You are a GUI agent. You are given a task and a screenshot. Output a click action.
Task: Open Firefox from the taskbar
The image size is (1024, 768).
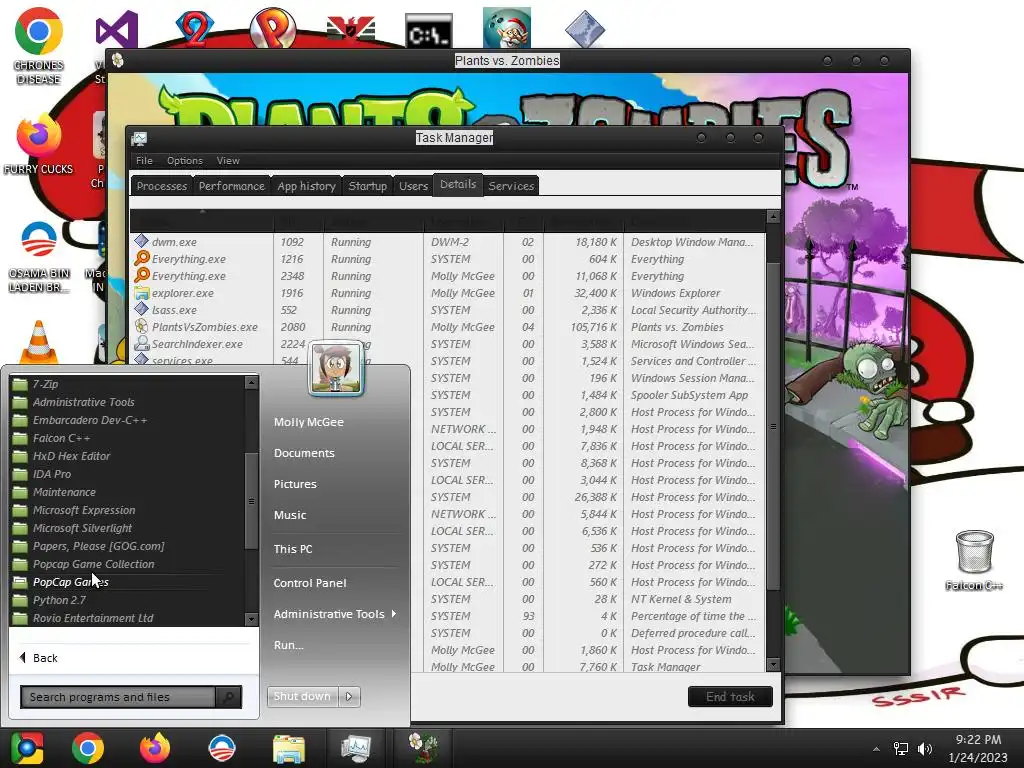point(155,748)
